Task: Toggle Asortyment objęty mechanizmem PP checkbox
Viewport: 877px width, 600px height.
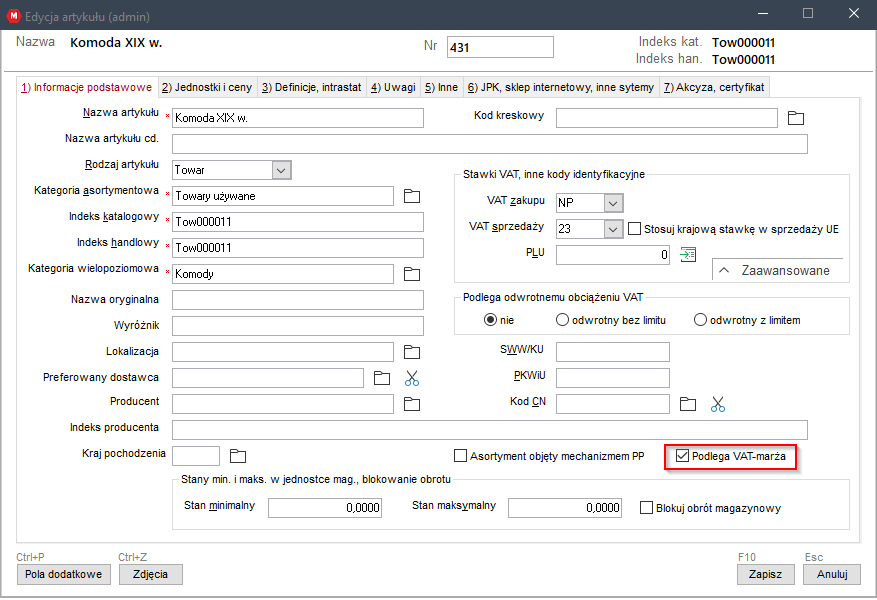Action: (x=460, y=456)
